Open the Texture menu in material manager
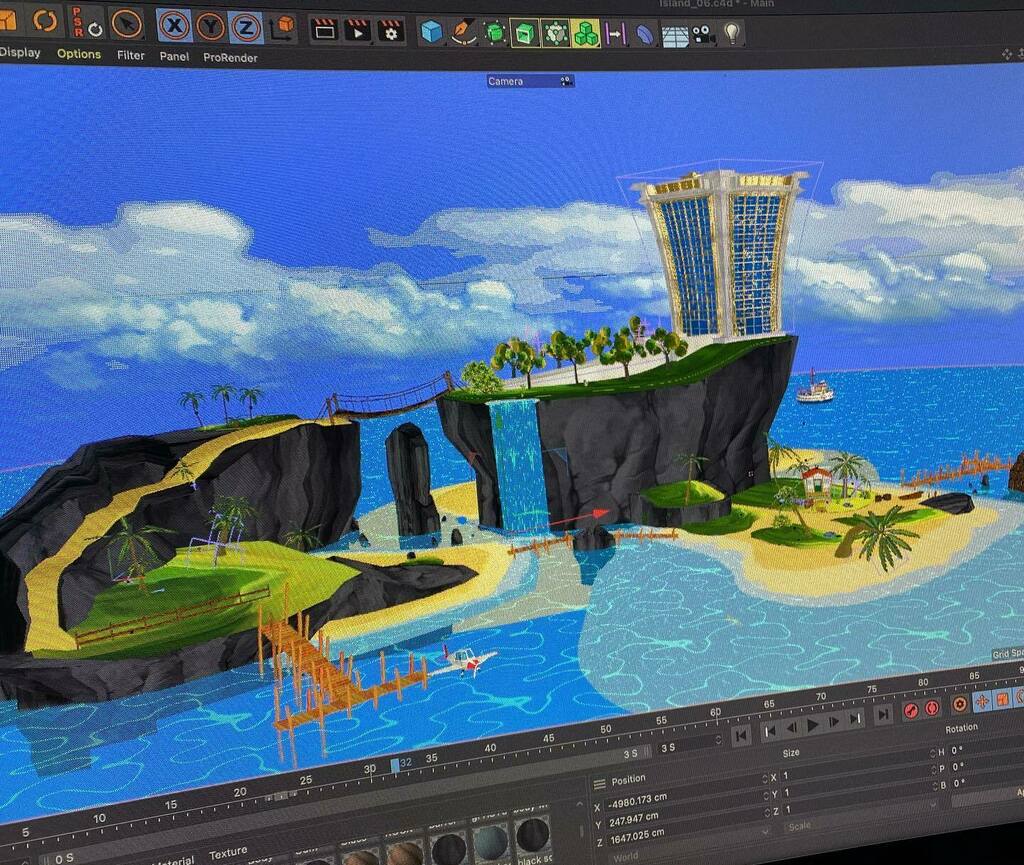Viewport: 1024px width, 865px height. pyautogui.click(x=228, y=853)
